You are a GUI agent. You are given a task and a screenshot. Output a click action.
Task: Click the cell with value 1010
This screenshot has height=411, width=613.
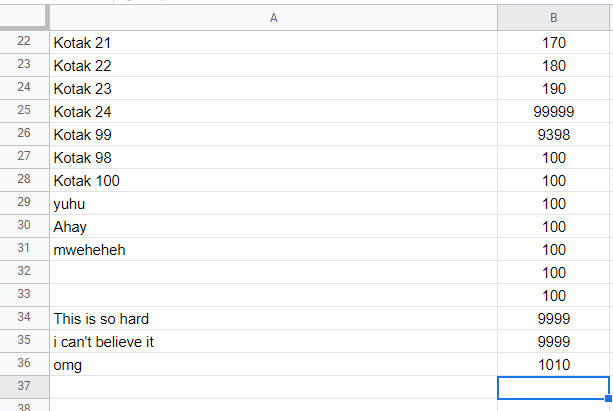pos(553,365)
